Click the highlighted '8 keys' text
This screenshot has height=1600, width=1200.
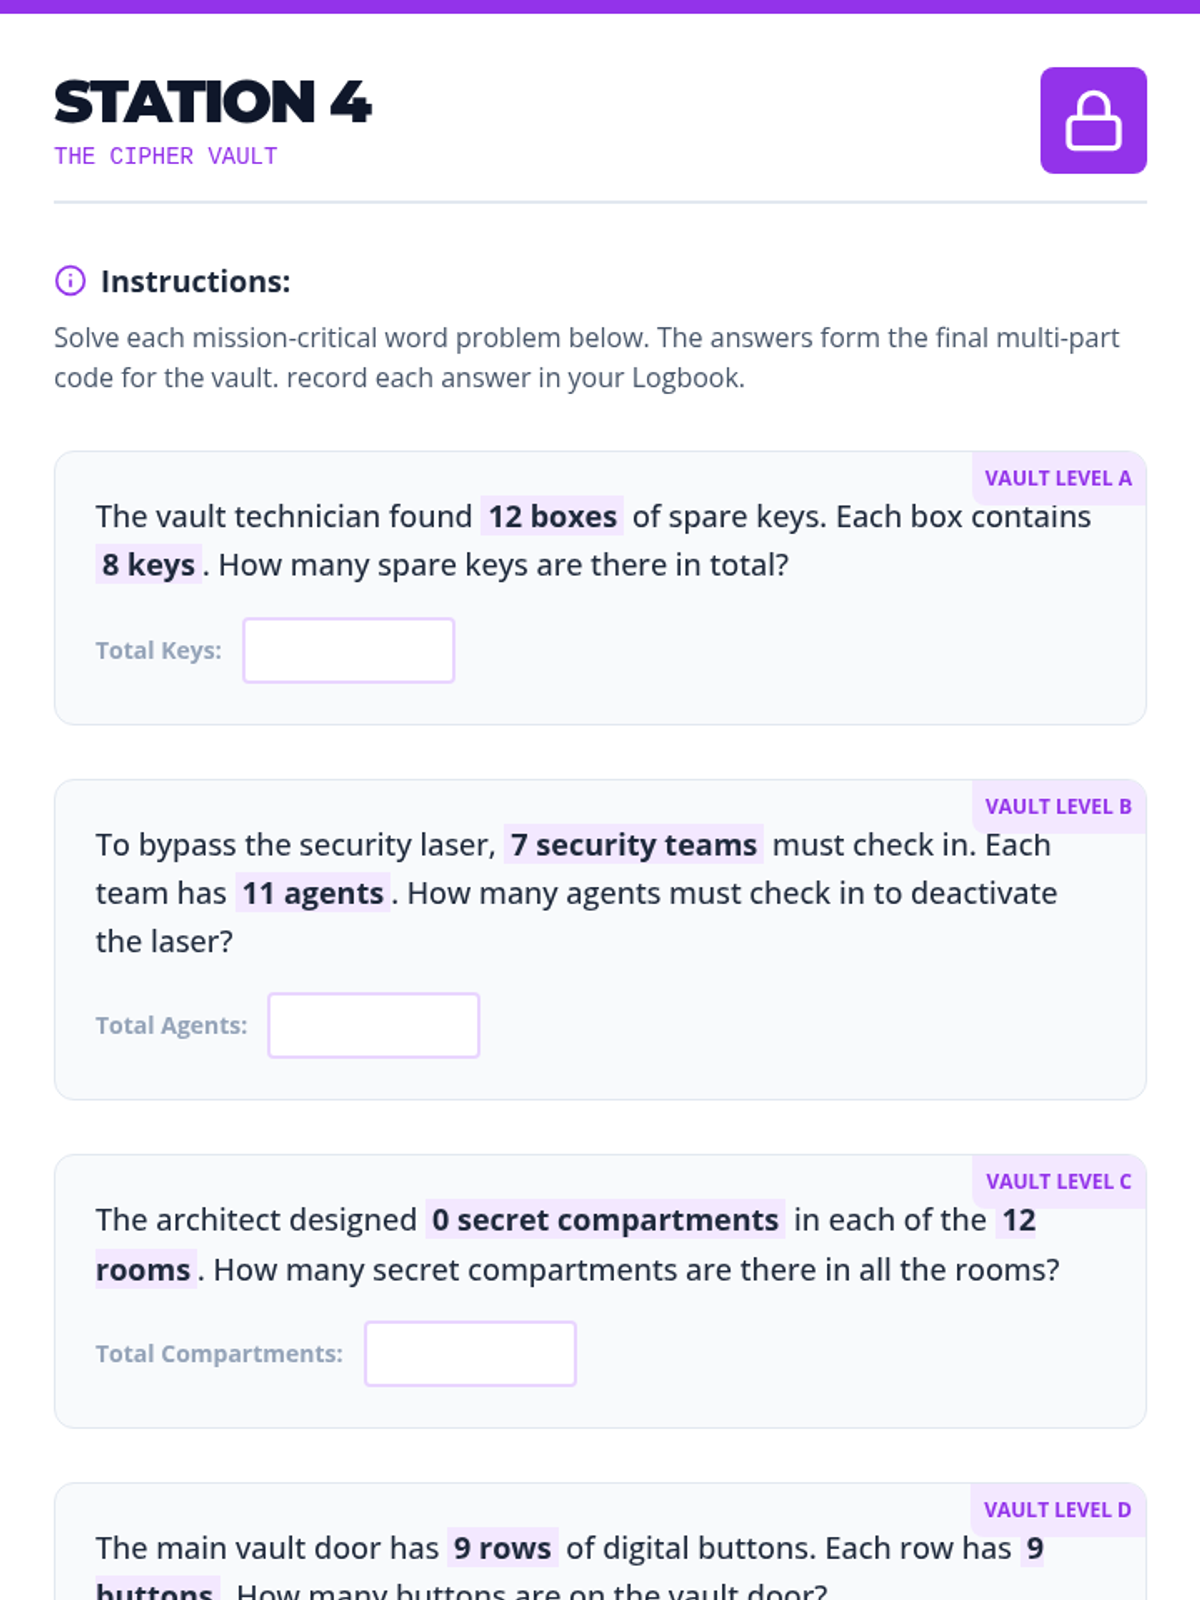click(x=148, y=565)
